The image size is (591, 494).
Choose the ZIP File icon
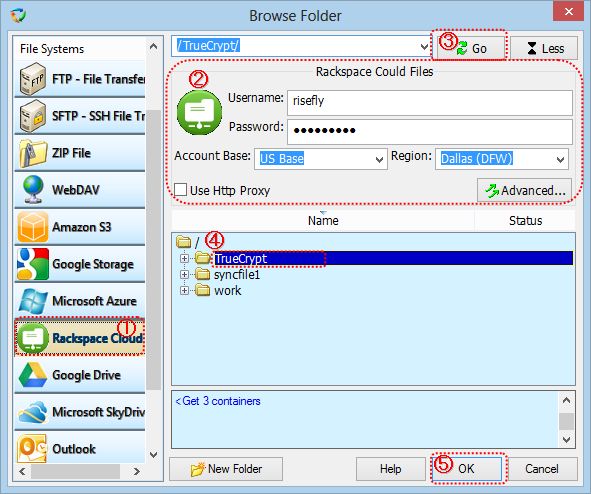pos(33,153)
